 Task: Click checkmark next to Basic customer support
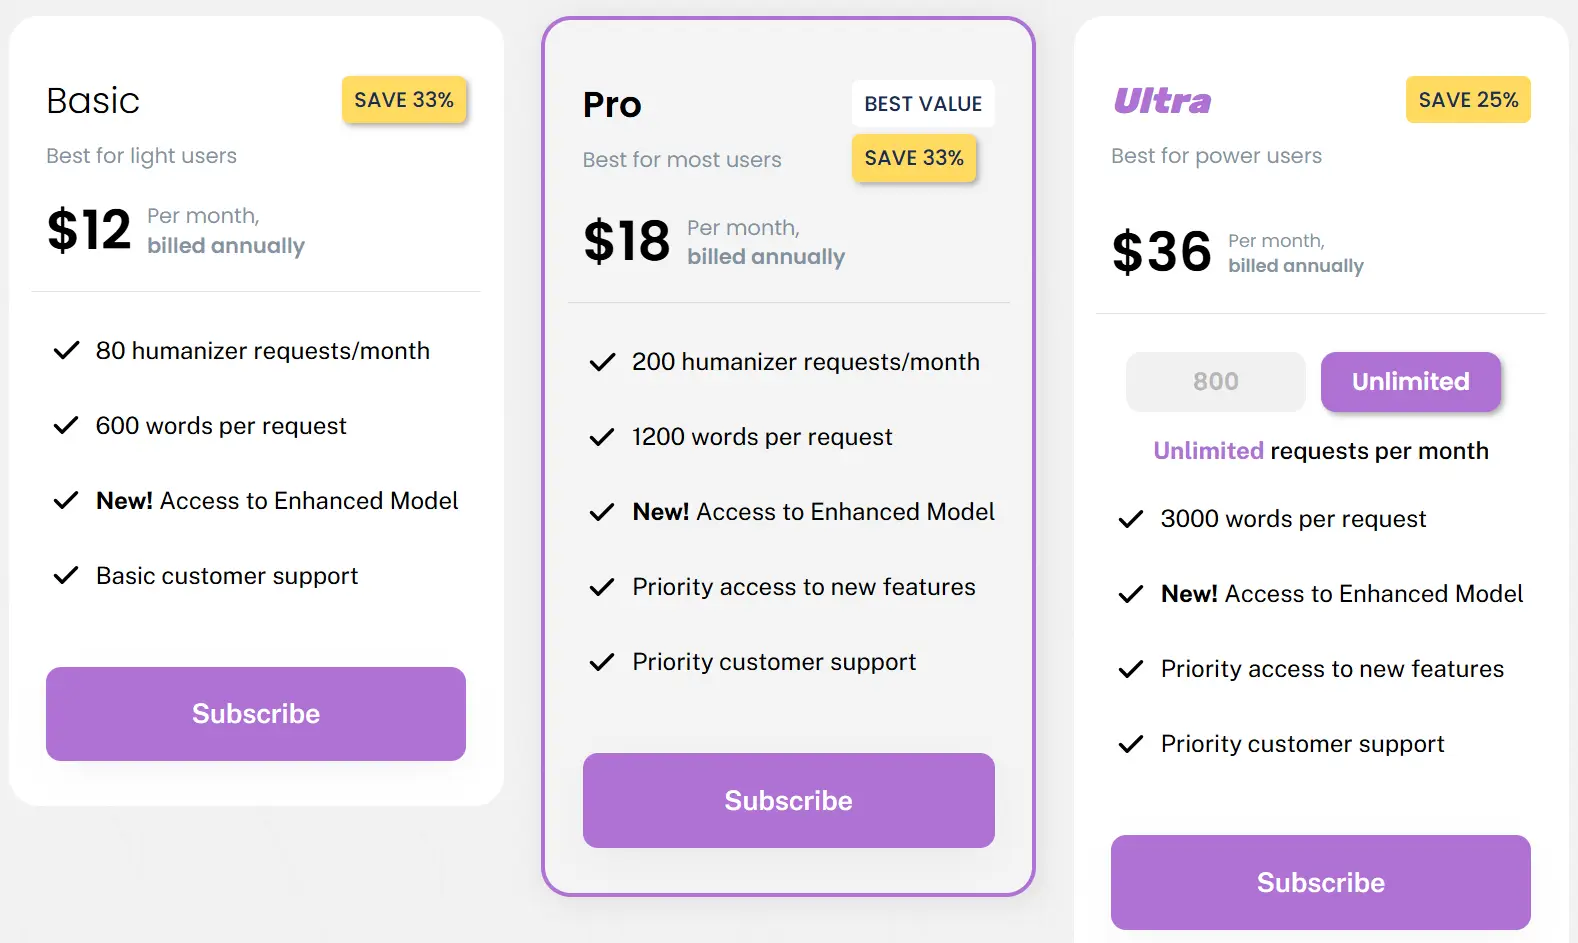66,576
